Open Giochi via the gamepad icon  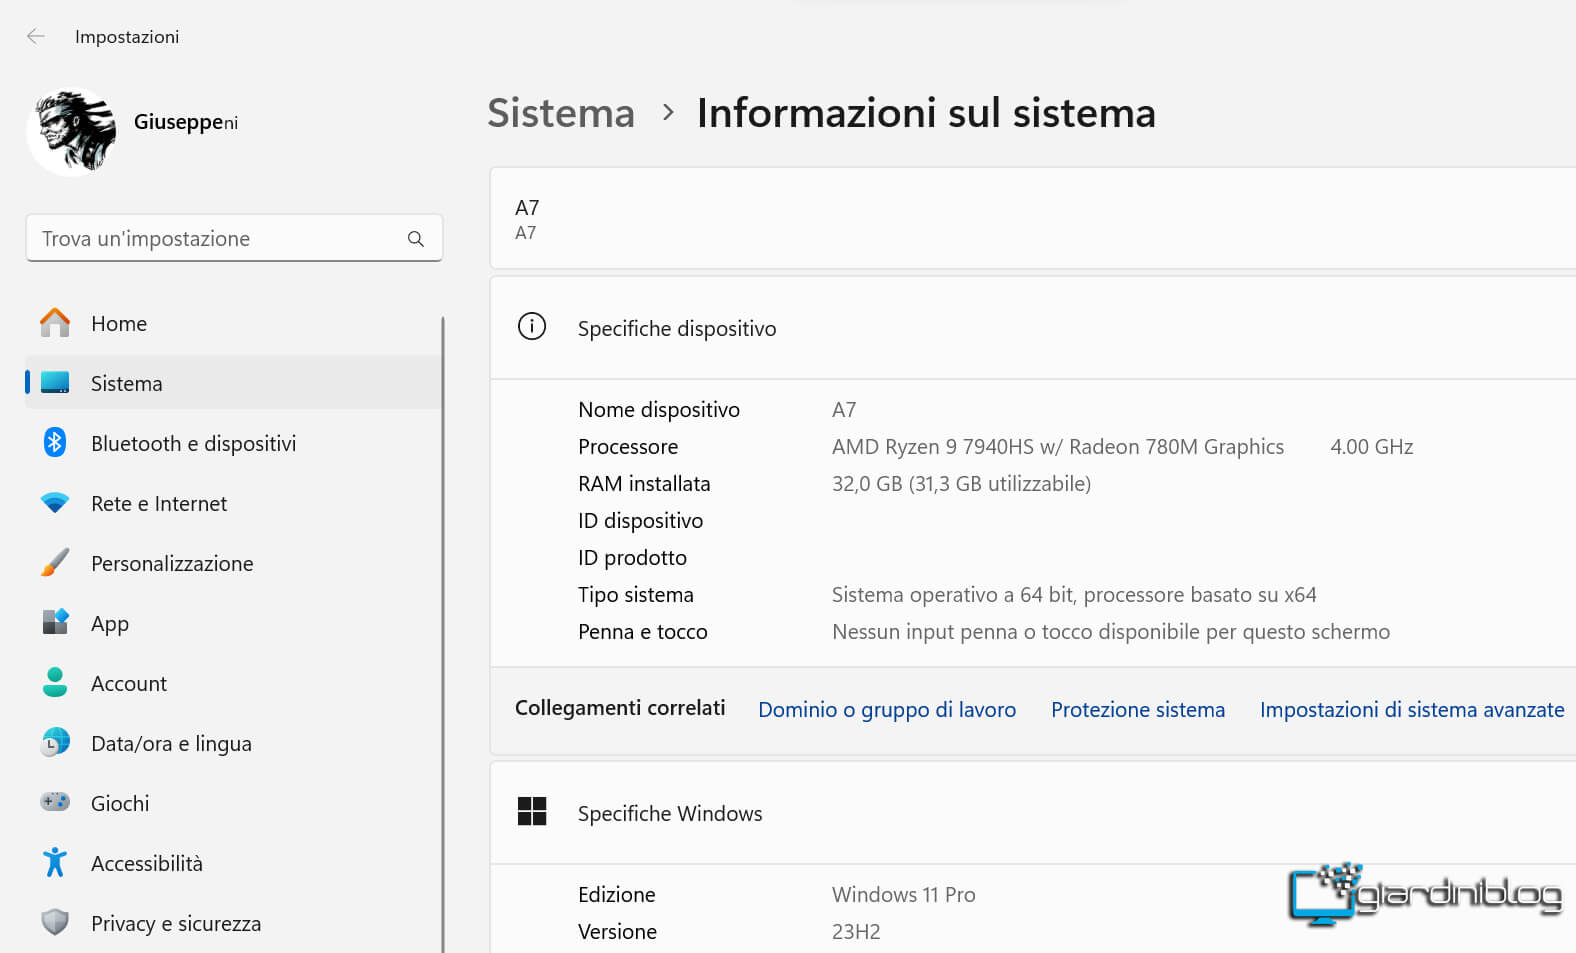point(55,802)
